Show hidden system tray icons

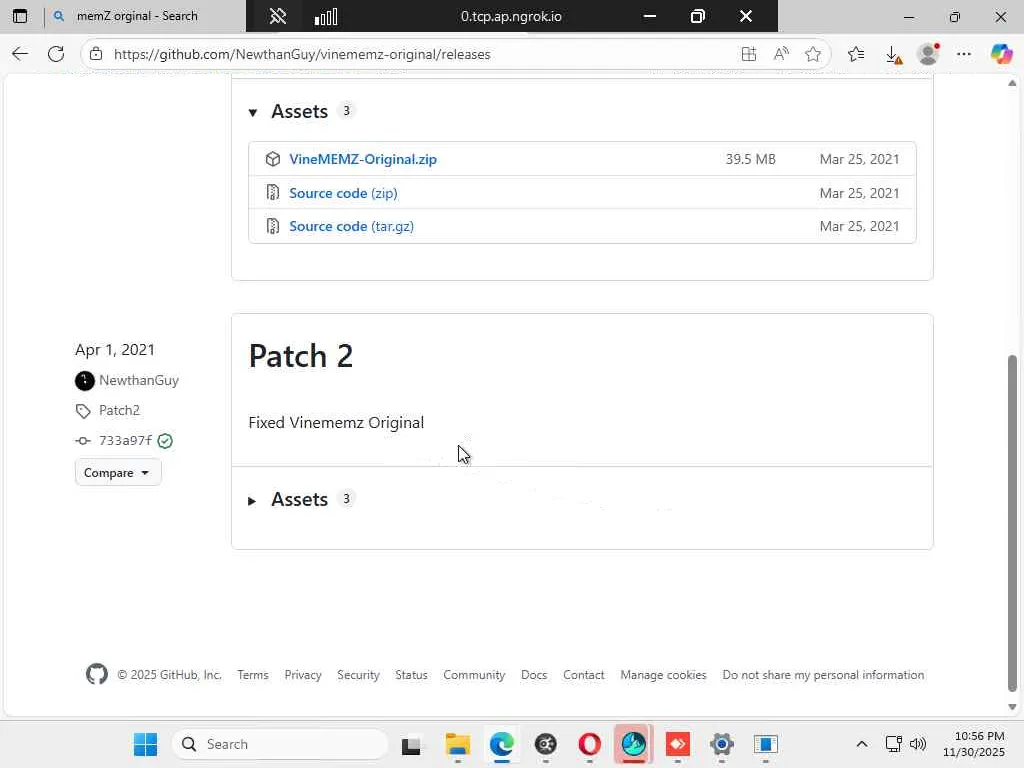click(862, 744)
